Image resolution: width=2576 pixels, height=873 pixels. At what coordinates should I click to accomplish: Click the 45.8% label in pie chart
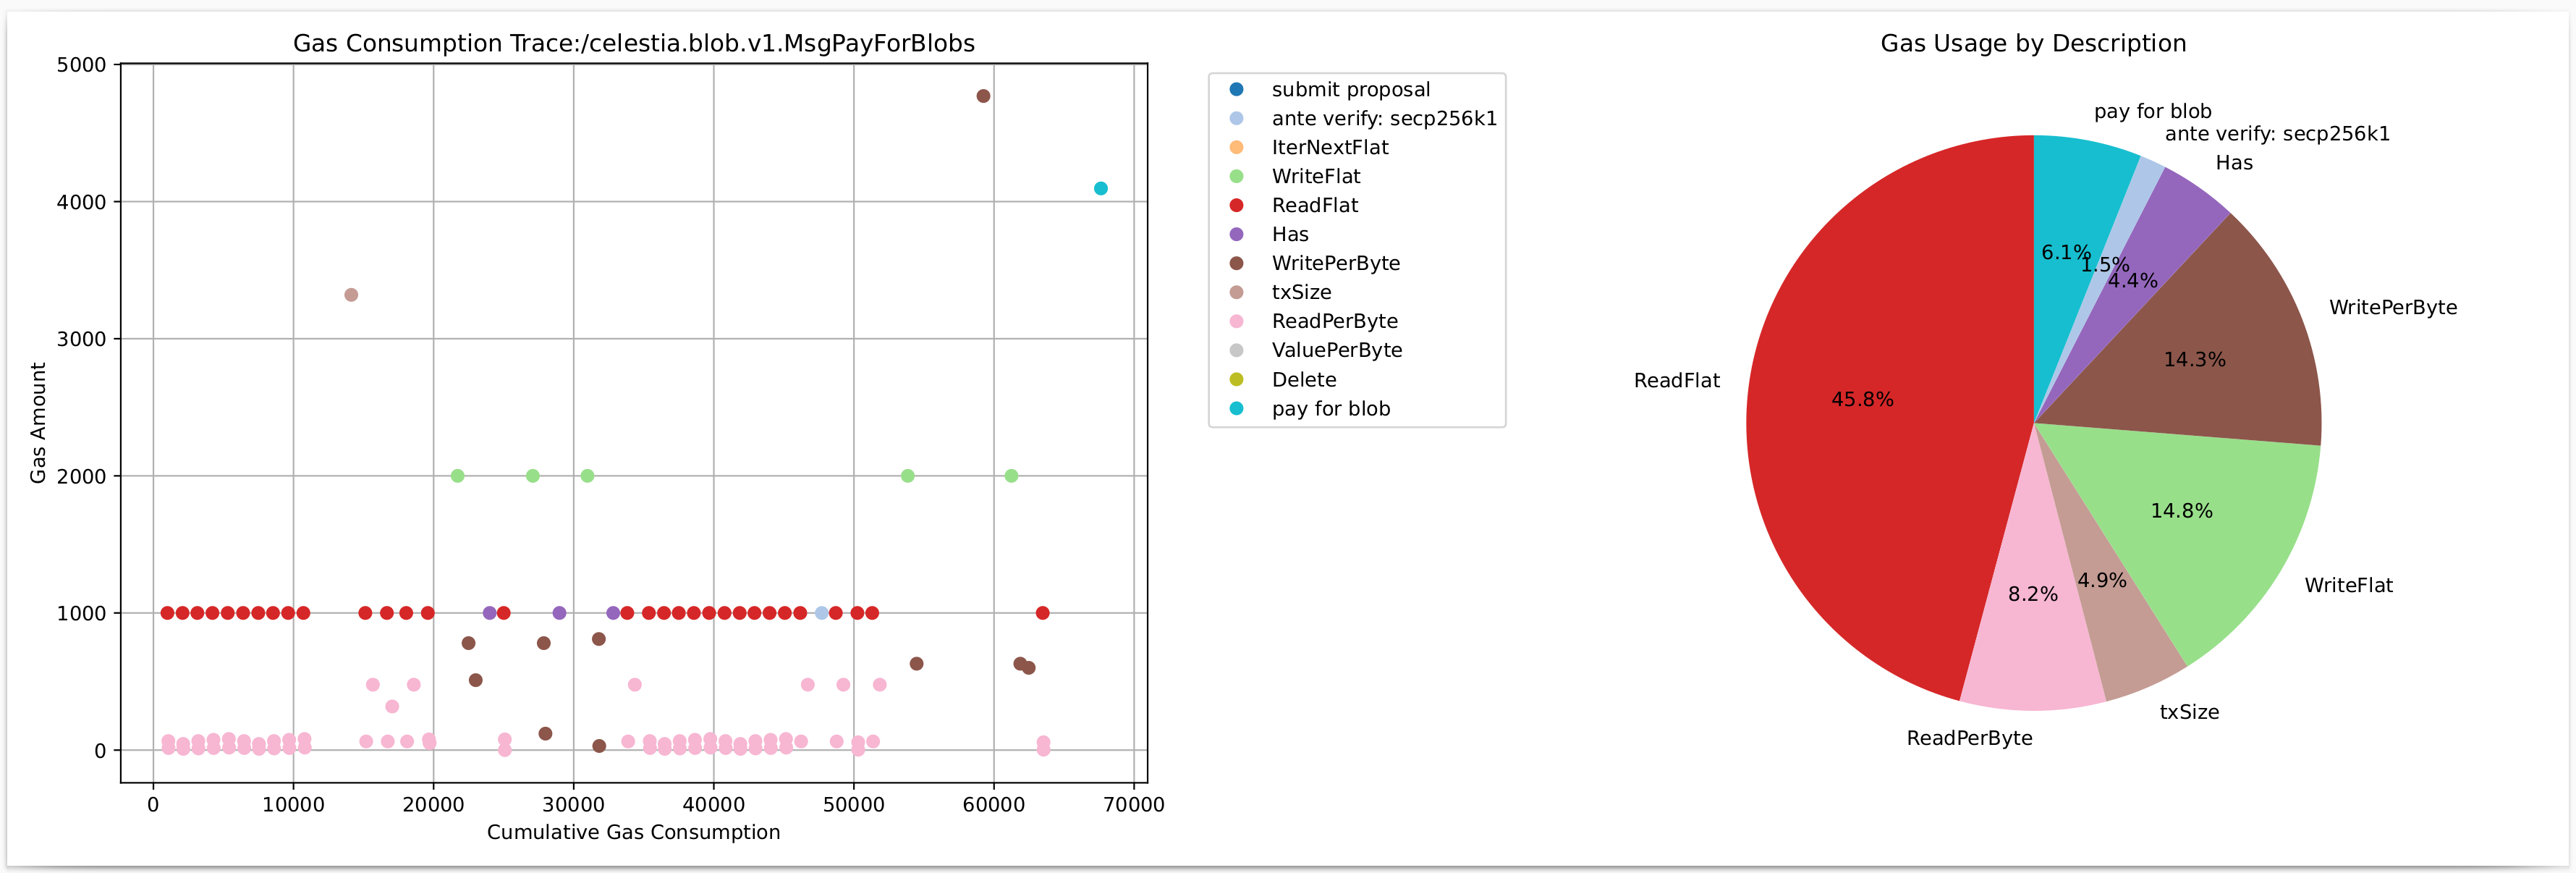pyautogui.click(x=1862, y=399)
